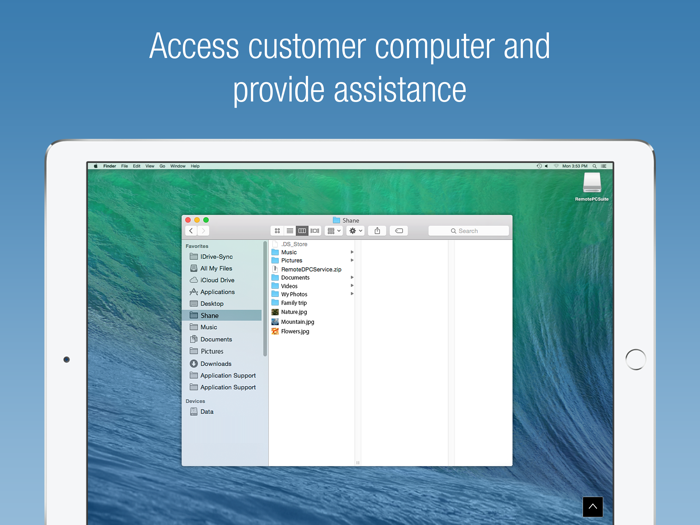Click the Edit Tags toolbar button
700x525 pixels.
399,231
